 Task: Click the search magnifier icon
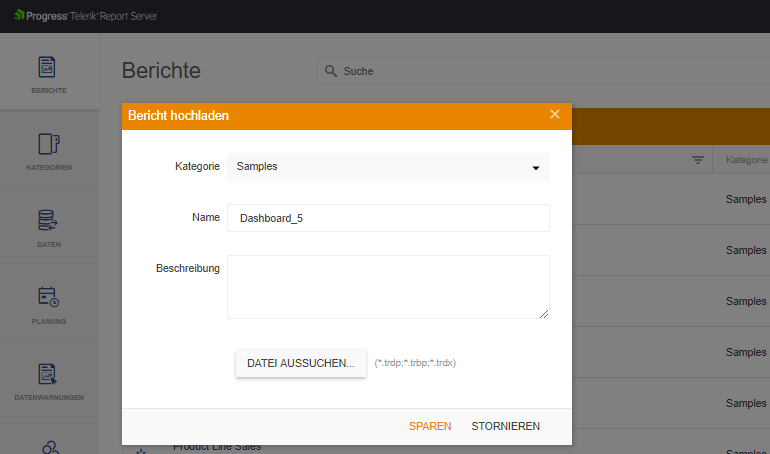pos(331,71)
